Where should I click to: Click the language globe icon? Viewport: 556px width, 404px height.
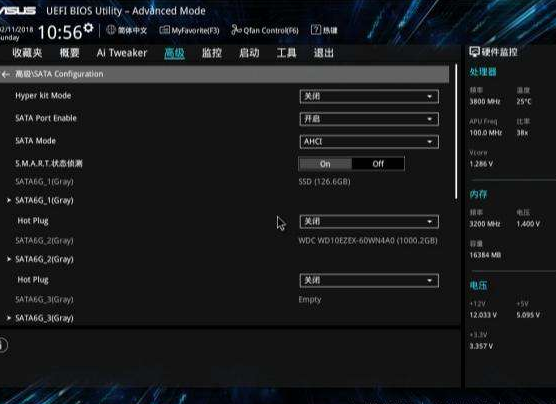click(111, 30)
